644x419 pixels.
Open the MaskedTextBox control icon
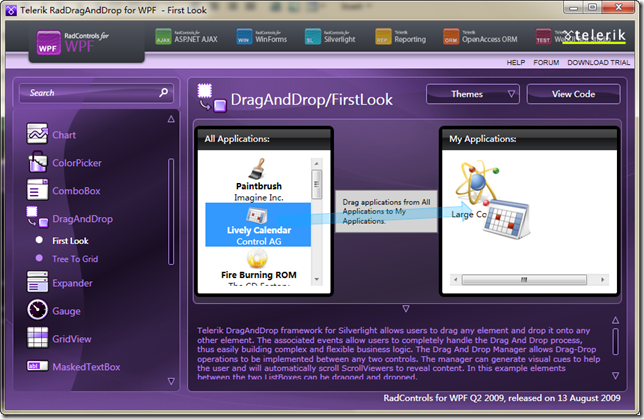[37, 366]
